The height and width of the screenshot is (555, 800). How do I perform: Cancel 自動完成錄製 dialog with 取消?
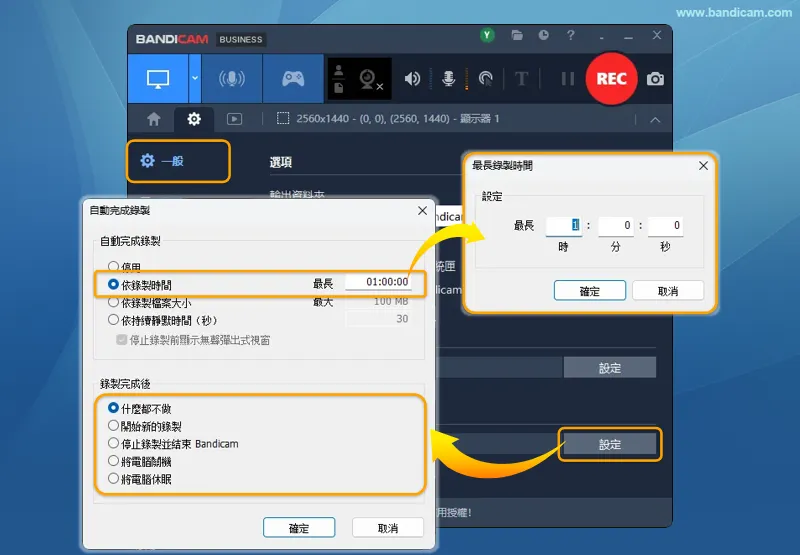pyautogui.click(x=388, y=528)
